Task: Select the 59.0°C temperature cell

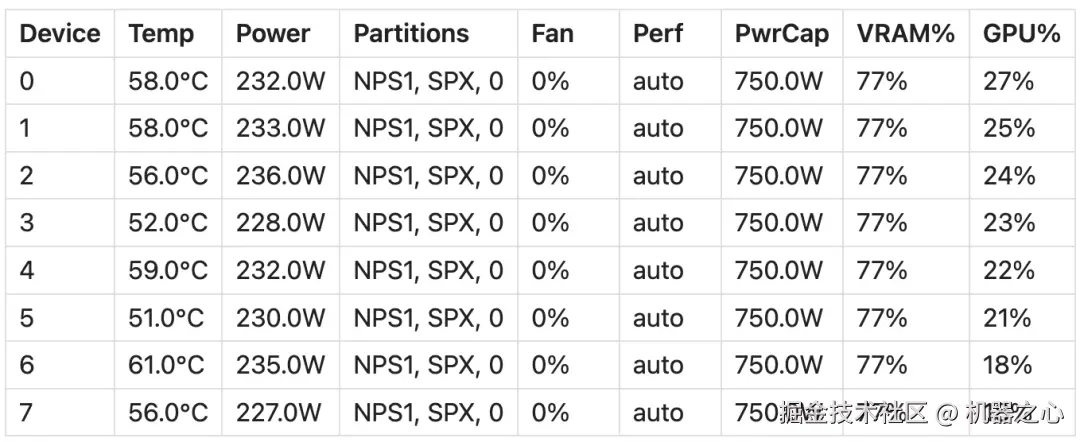Action: coord(168,270)
